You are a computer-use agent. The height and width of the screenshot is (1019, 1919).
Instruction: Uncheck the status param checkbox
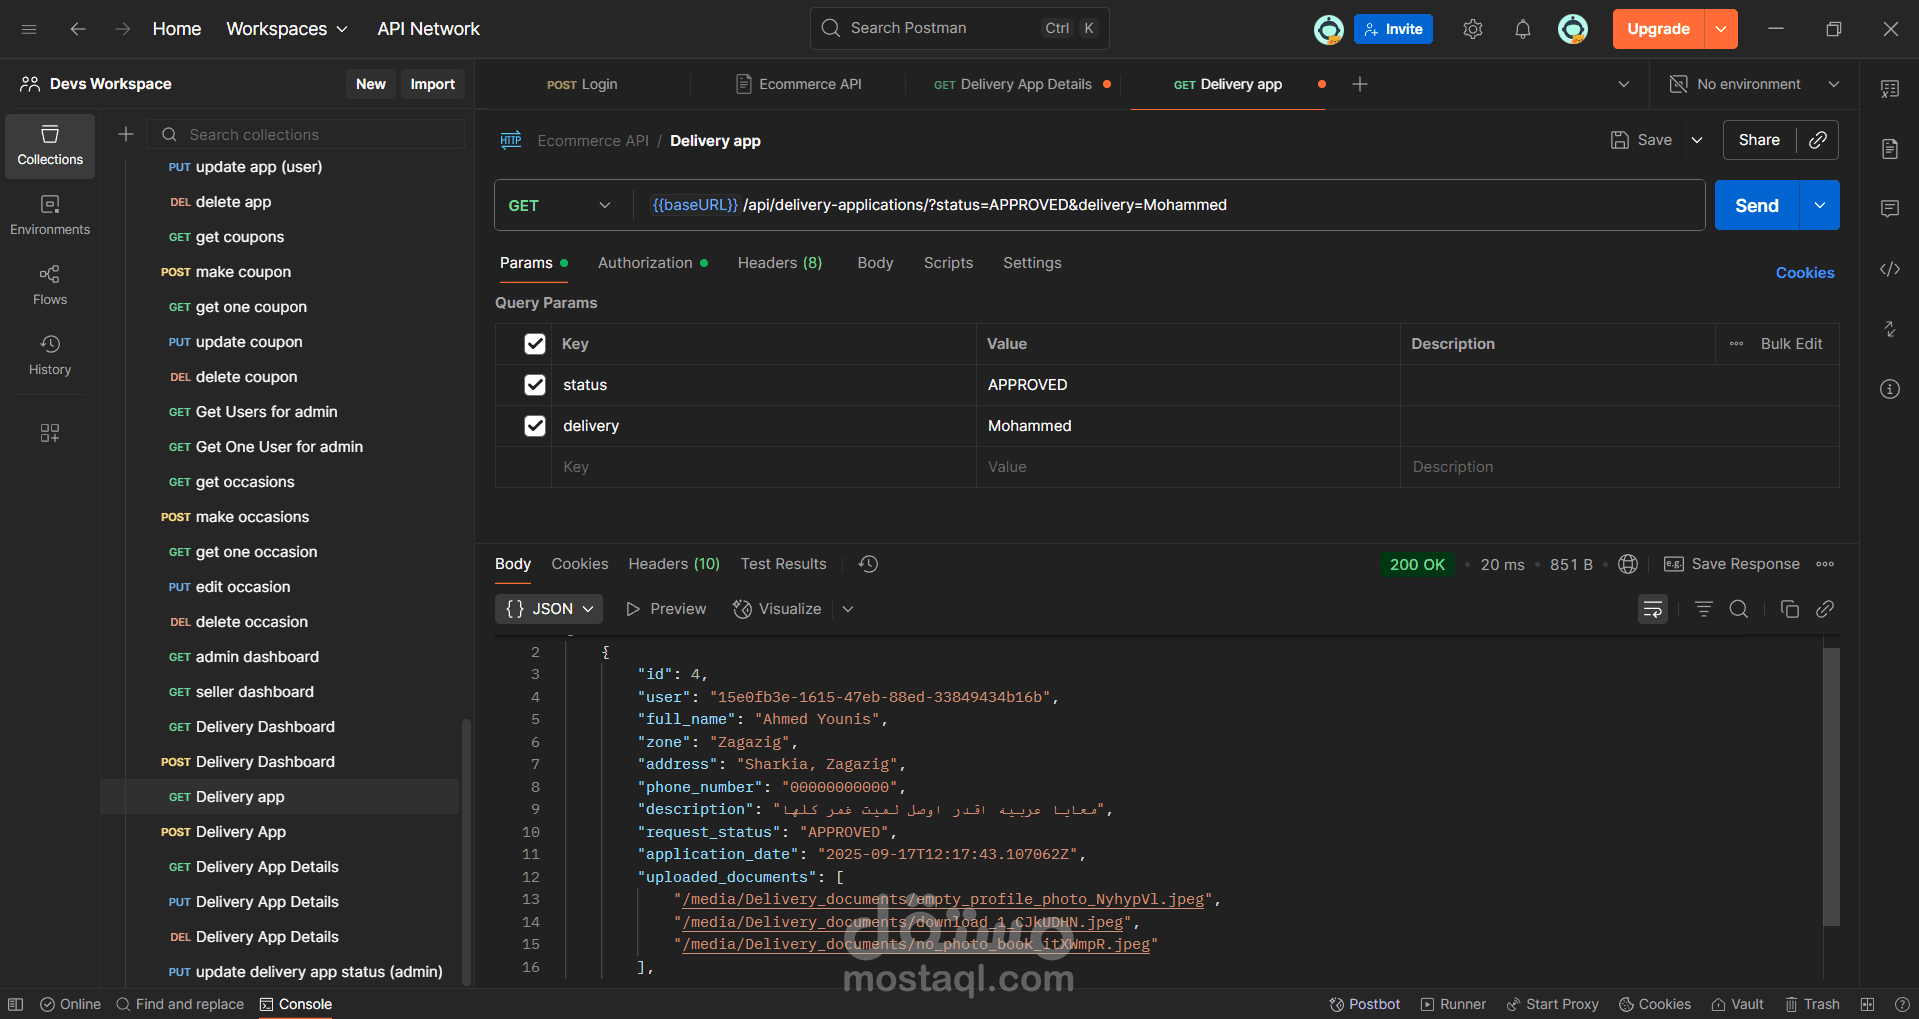(535, 385)
